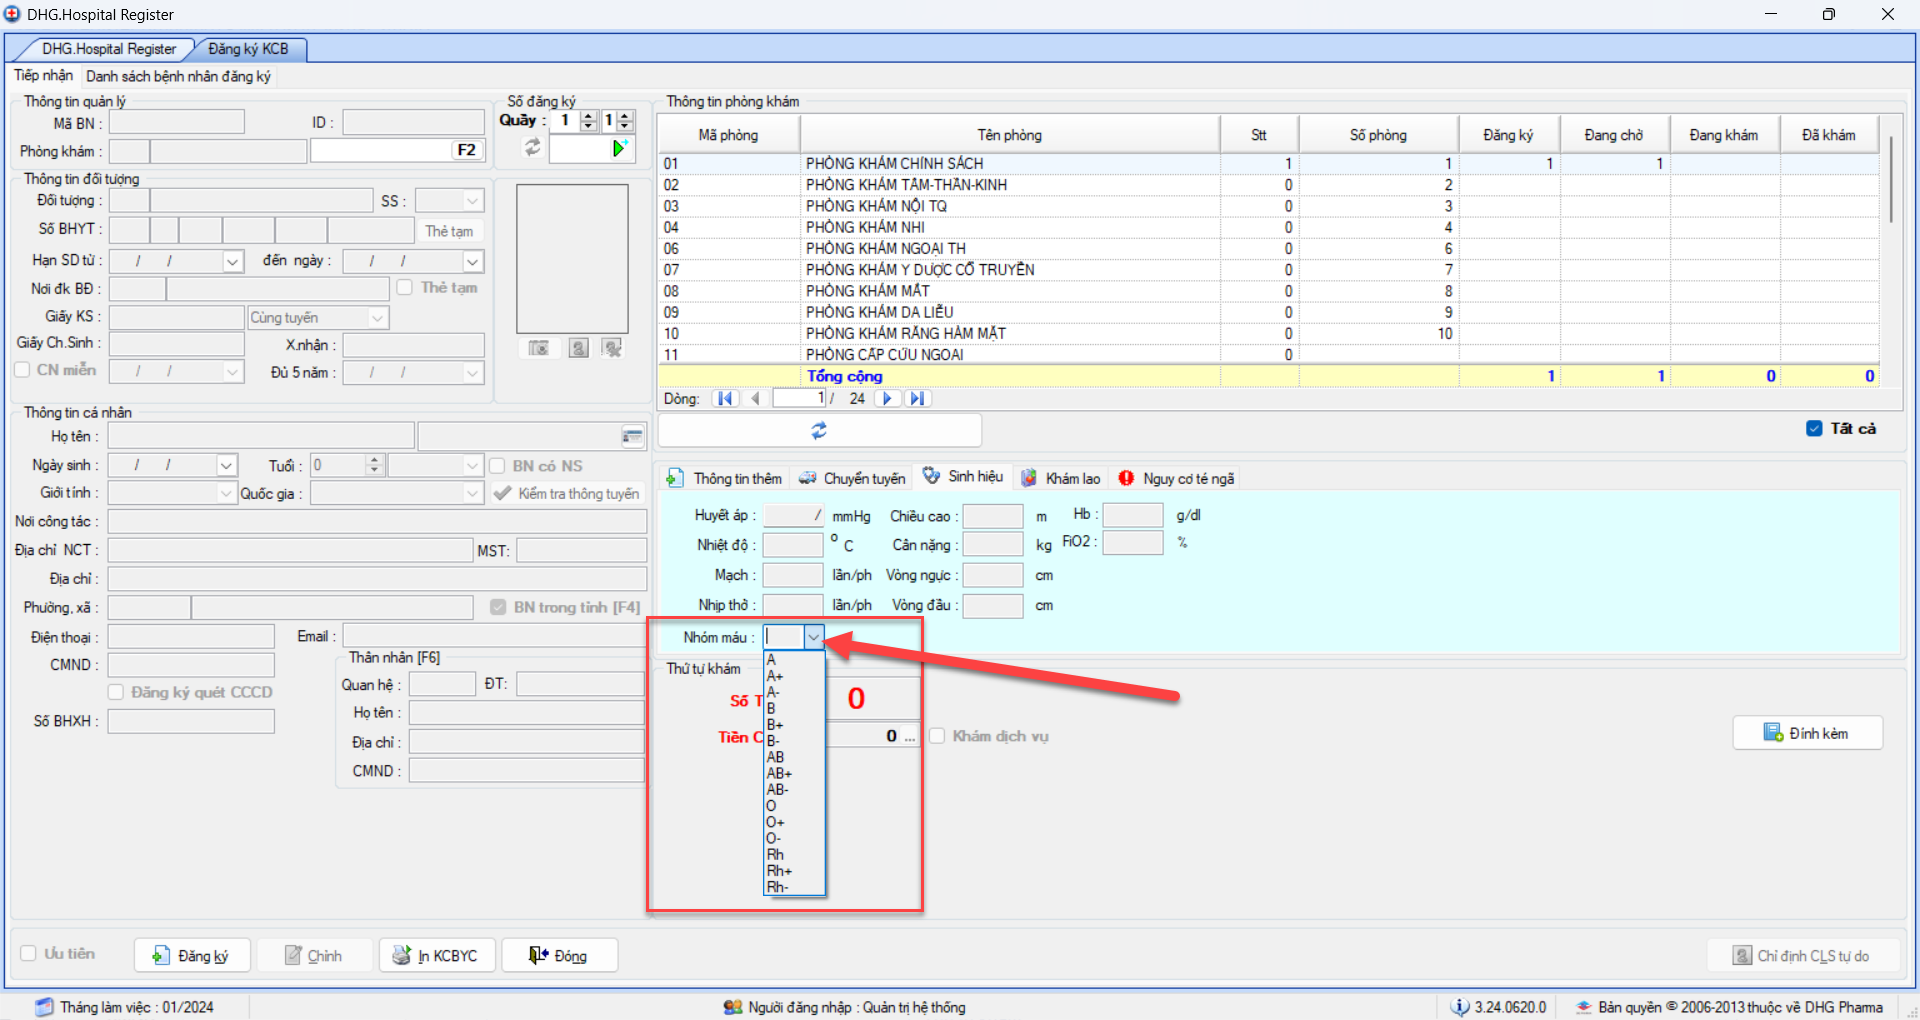The width and height of the screenshot is (1920, 1020).
Task: Enable the Ưu tiên checkbox
Action: coord(28,954)
